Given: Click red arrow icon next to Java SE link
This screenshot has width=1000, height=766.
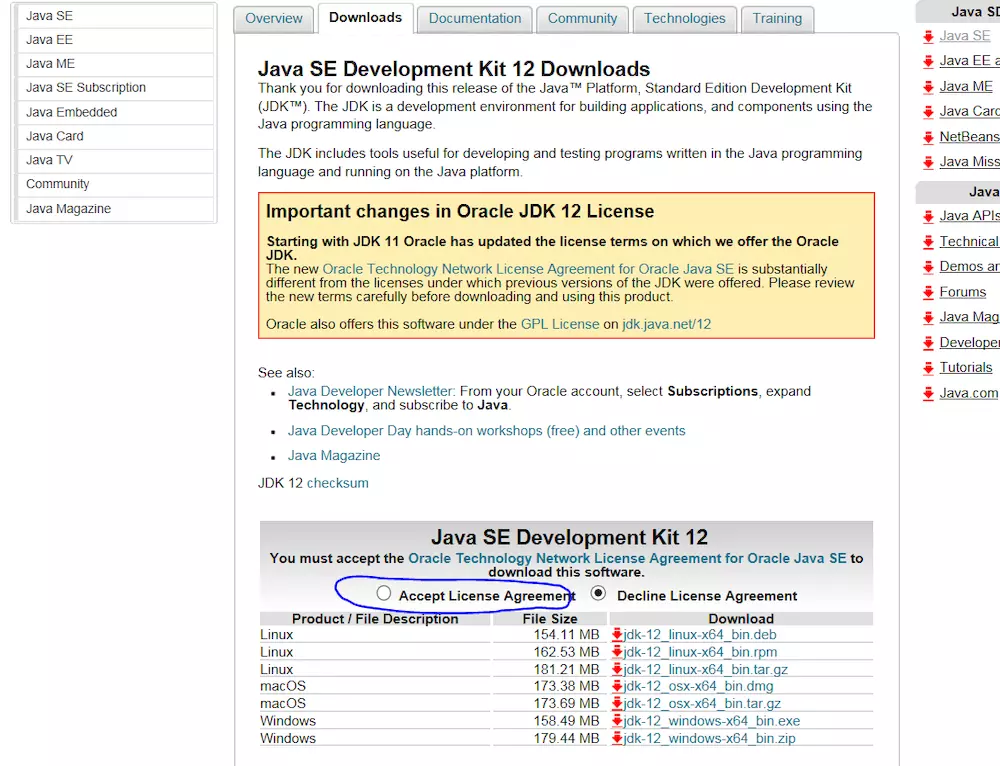Looking at the screenshot, I should pos(928,37).
